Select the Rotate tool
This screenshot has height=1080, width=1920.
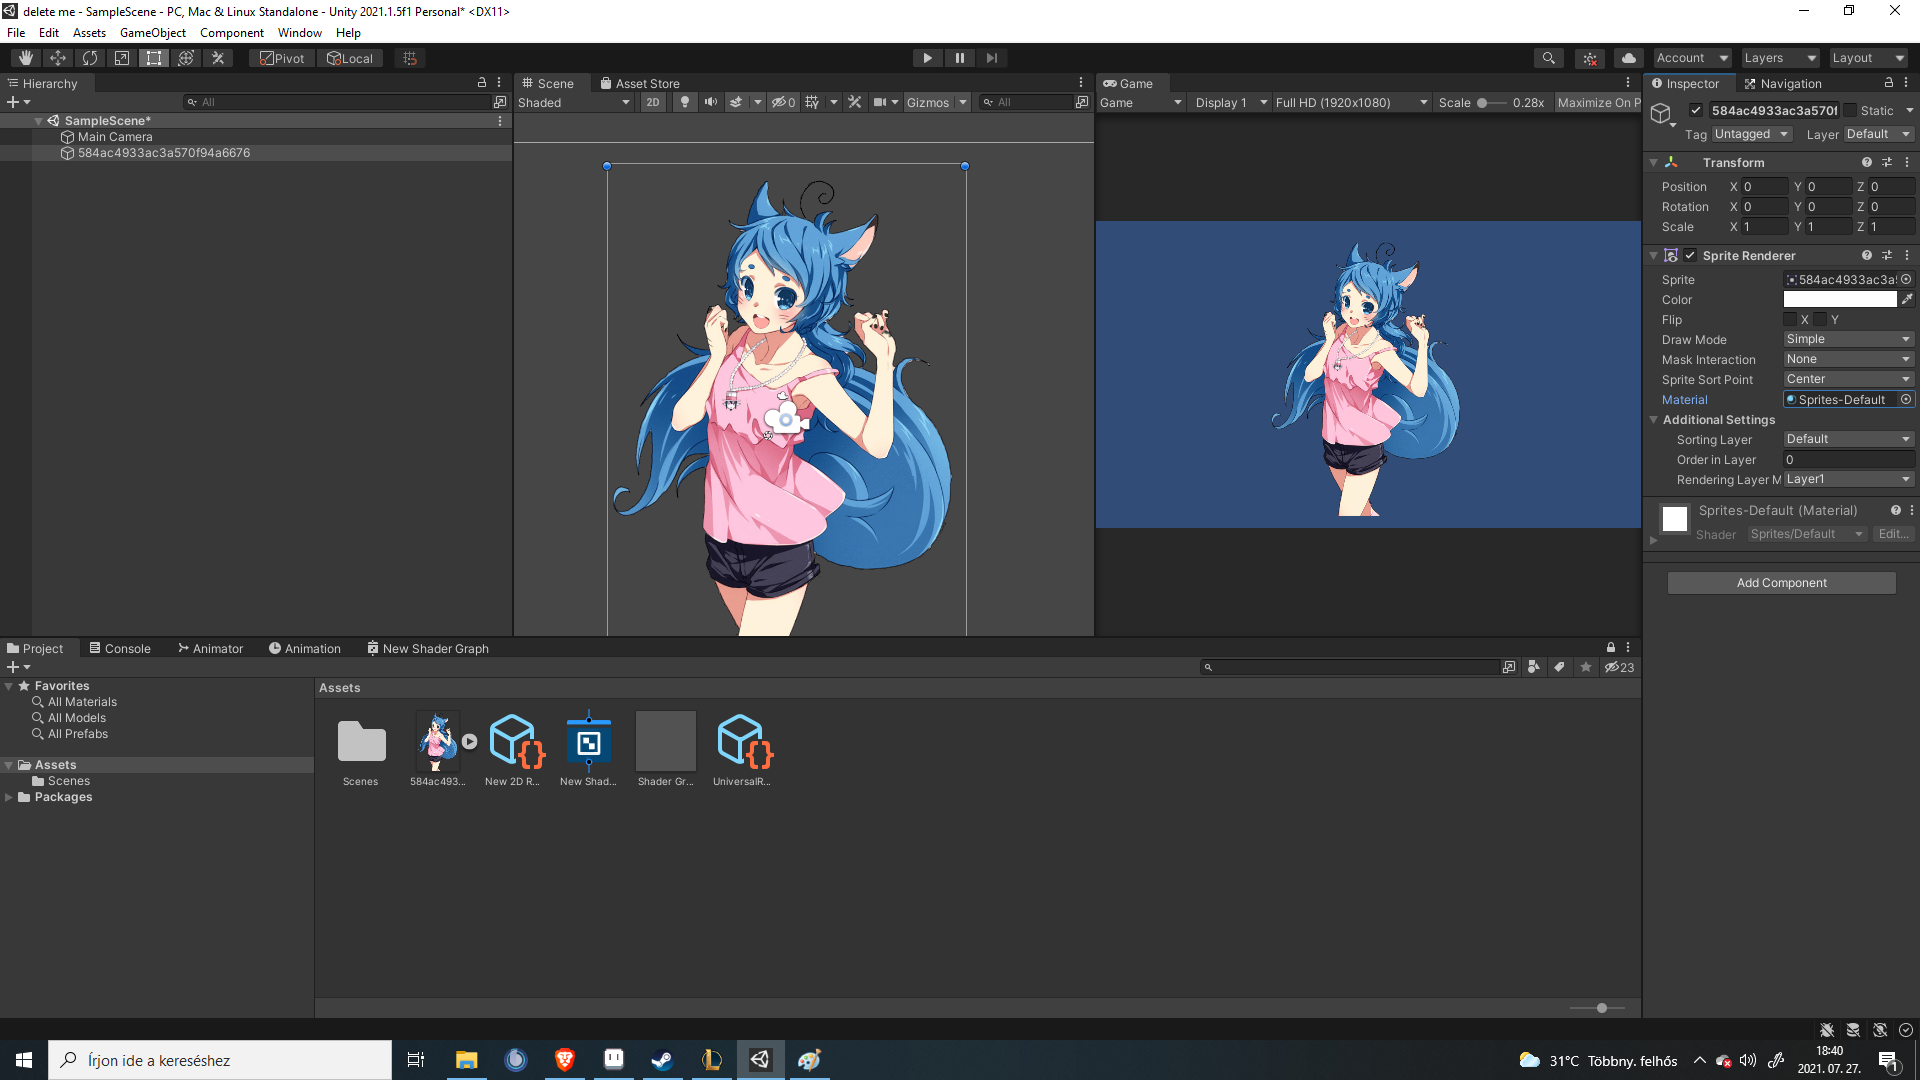(x=90, y=58)
